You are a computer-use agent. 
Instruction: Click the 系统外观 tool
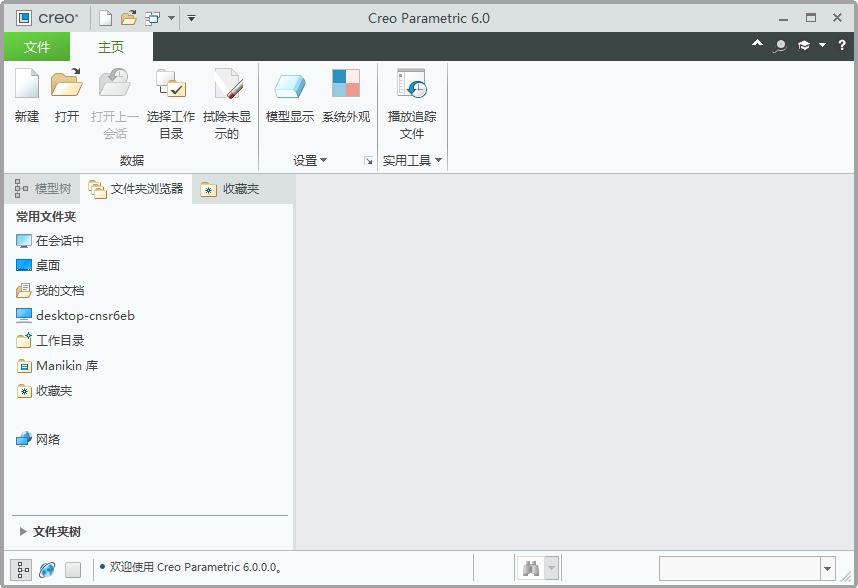point(346,97)
